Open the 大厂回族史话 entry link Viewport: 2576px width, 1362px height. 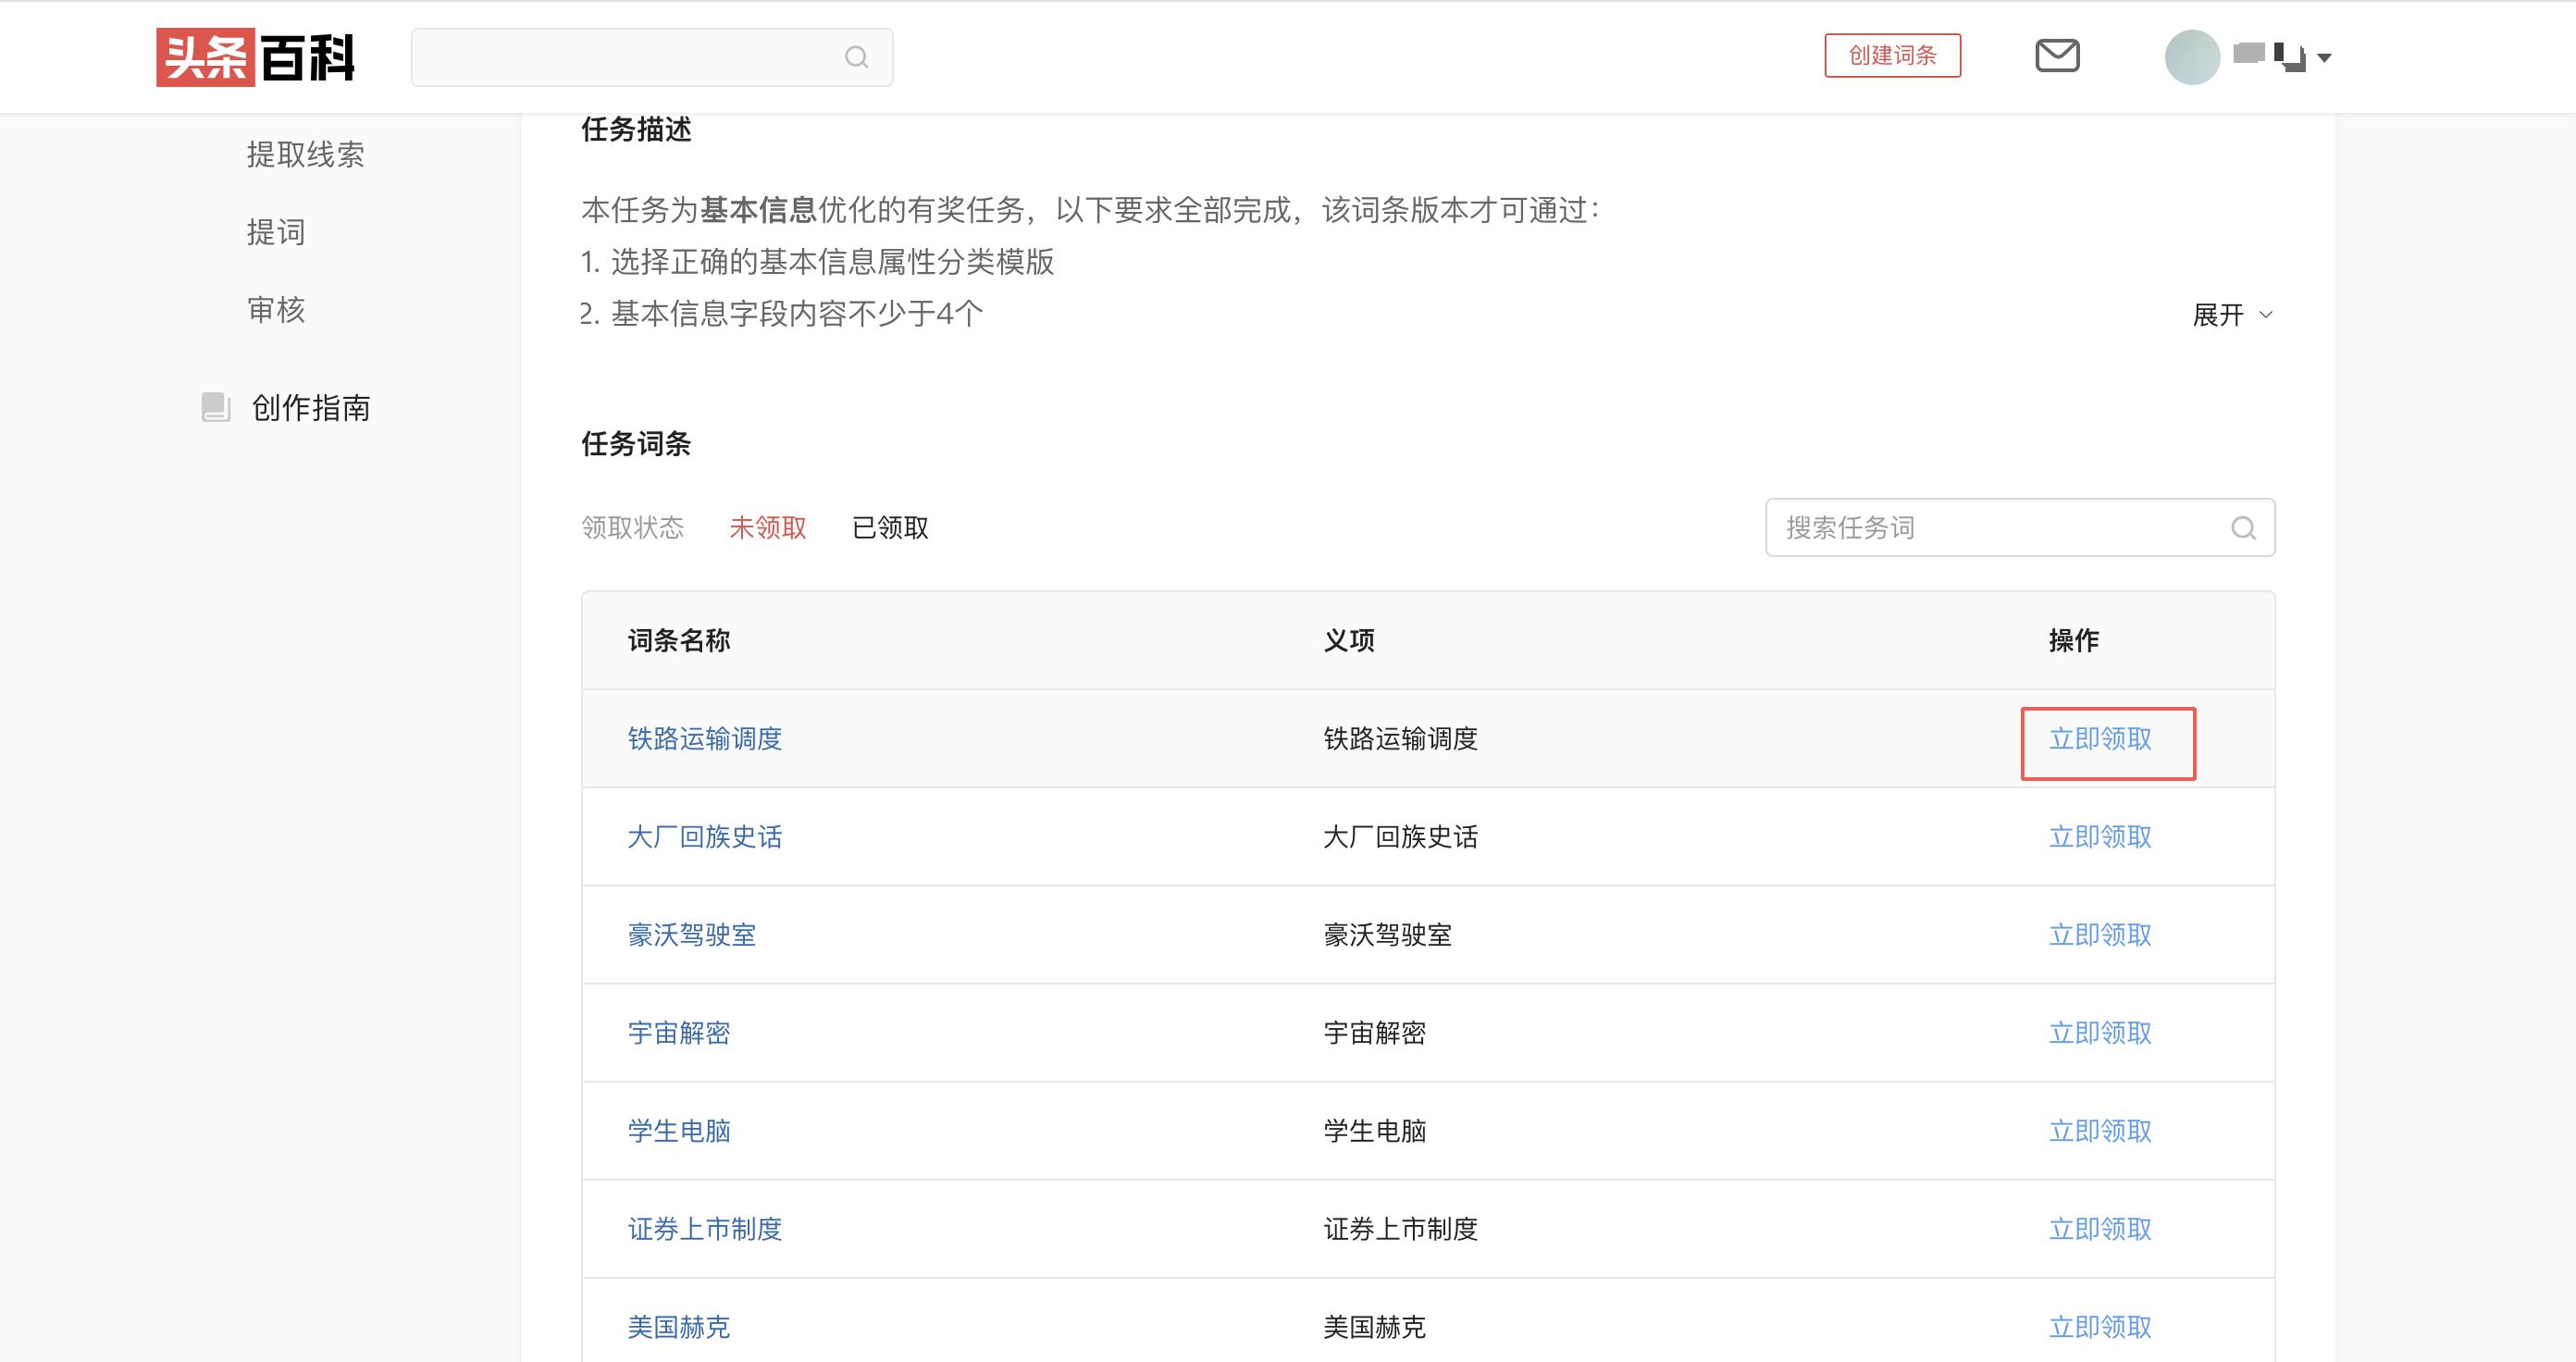coord(705,837)
